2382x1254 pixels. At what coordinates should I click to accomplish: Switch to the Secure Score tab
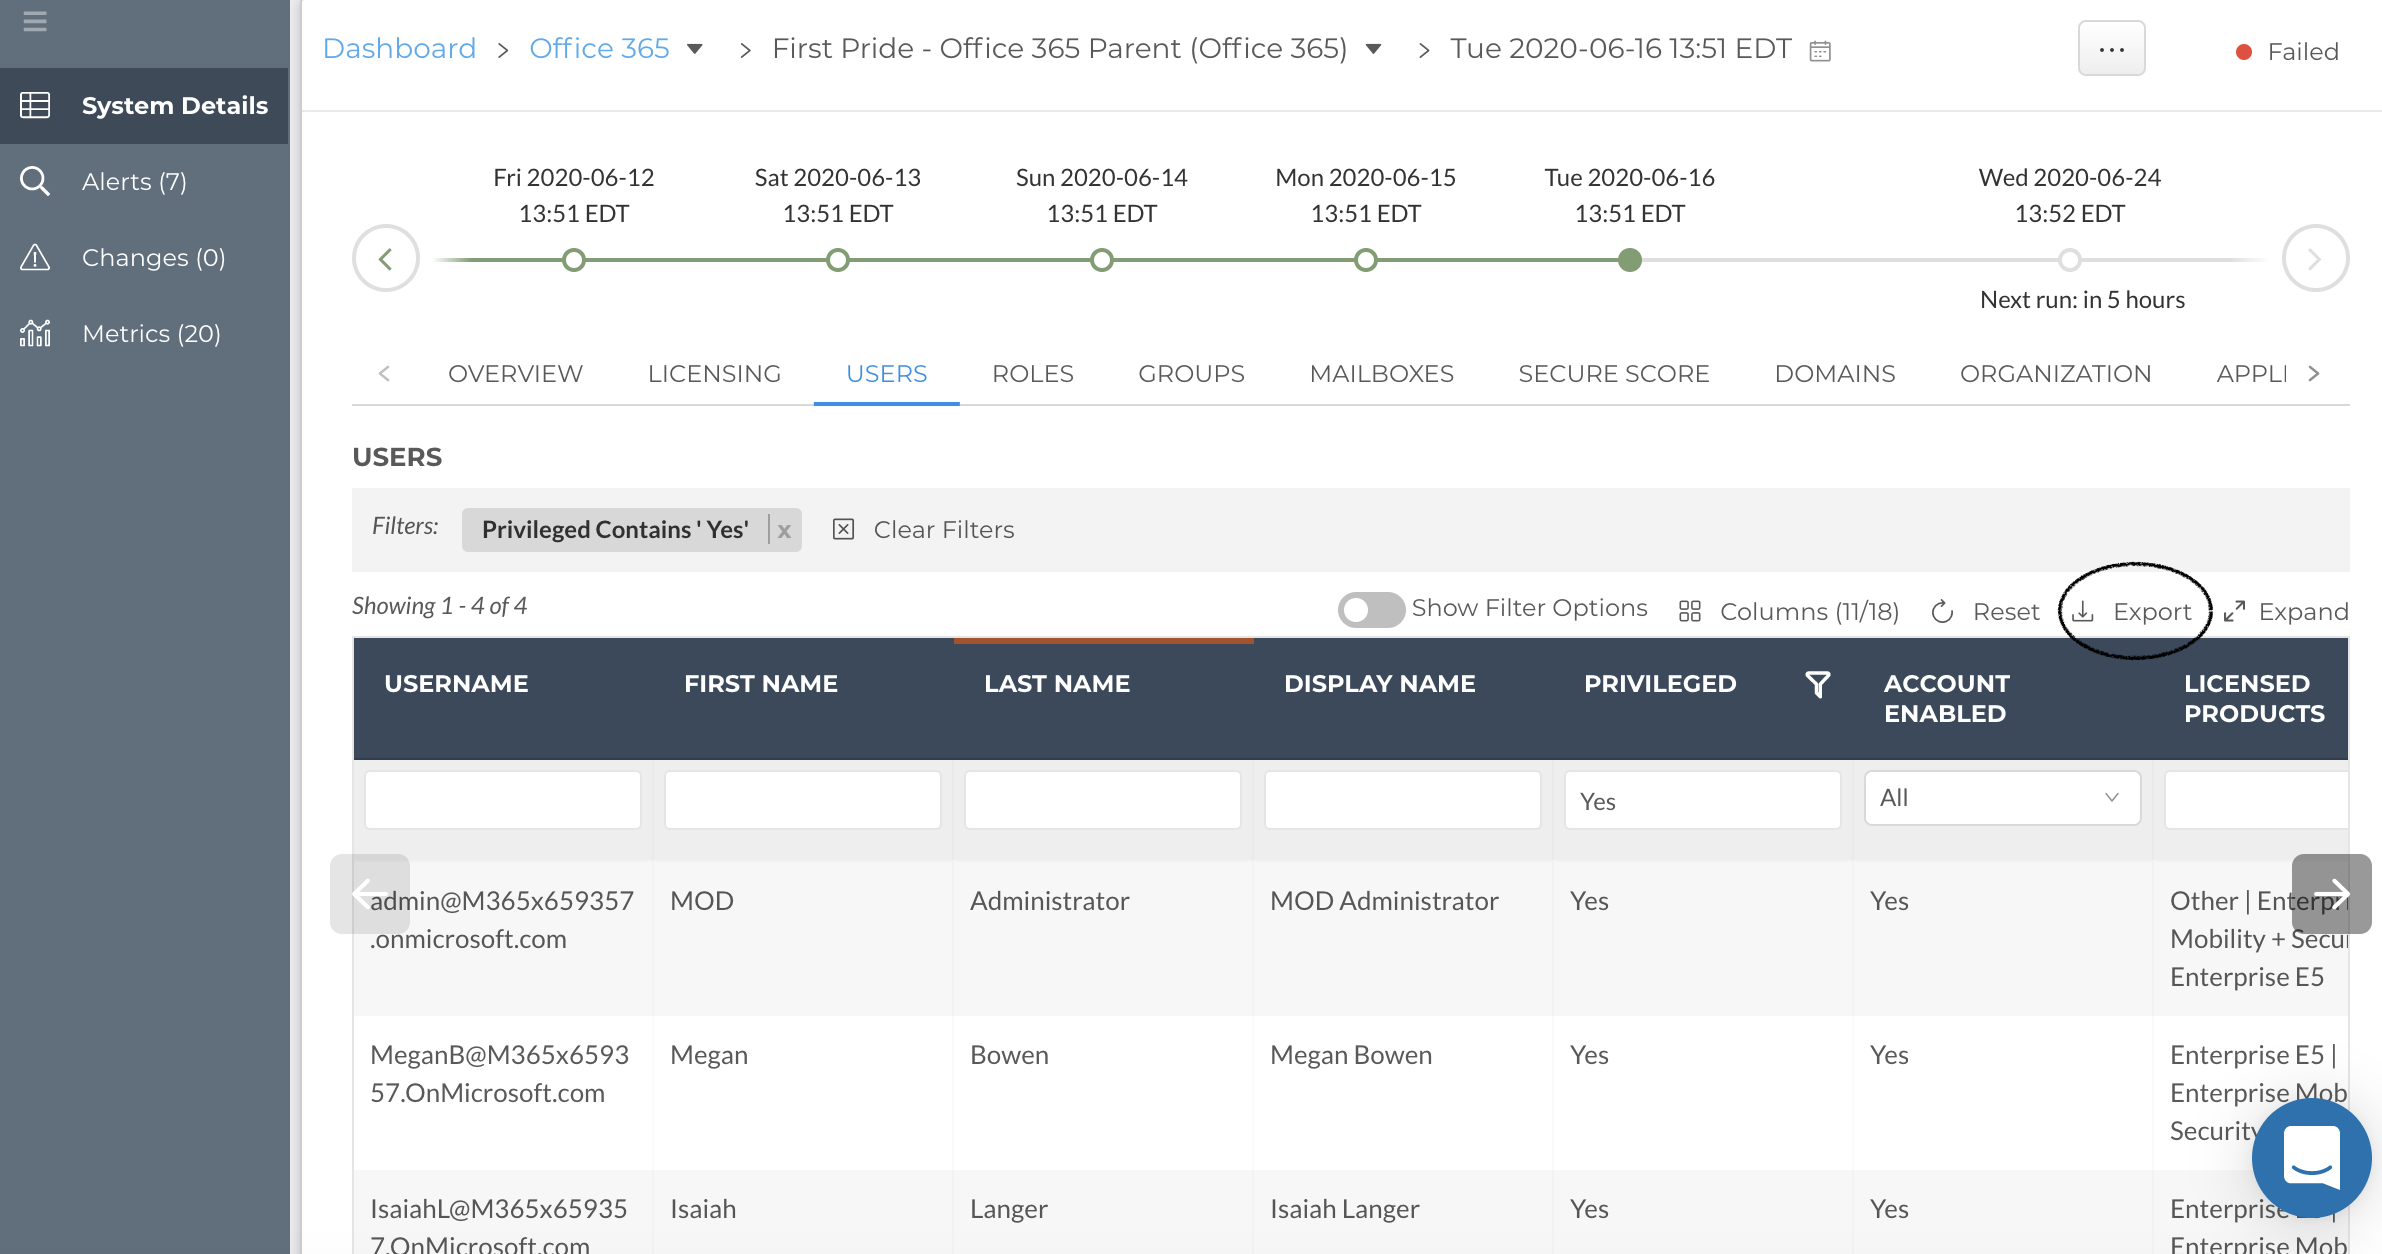(1614, 374)
